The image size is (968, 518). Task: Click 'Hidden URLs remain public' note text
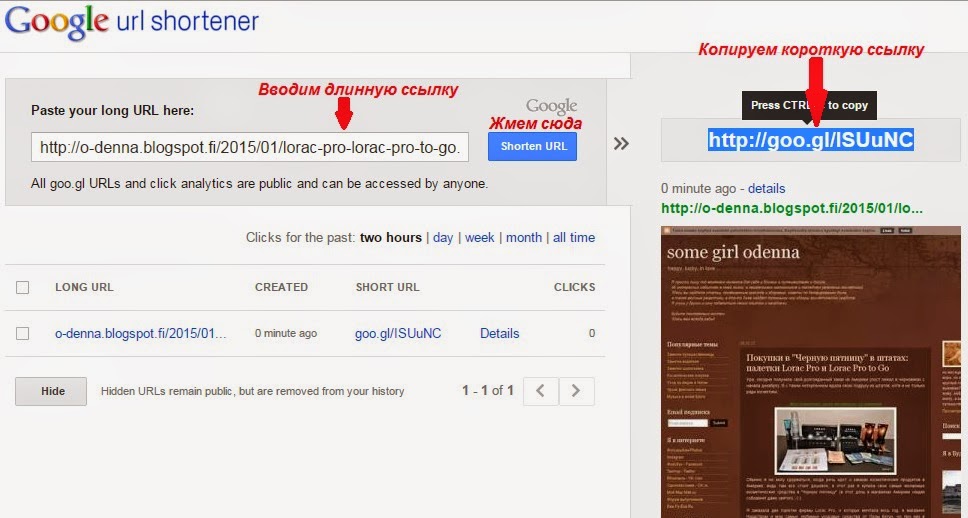pos(252,391)
